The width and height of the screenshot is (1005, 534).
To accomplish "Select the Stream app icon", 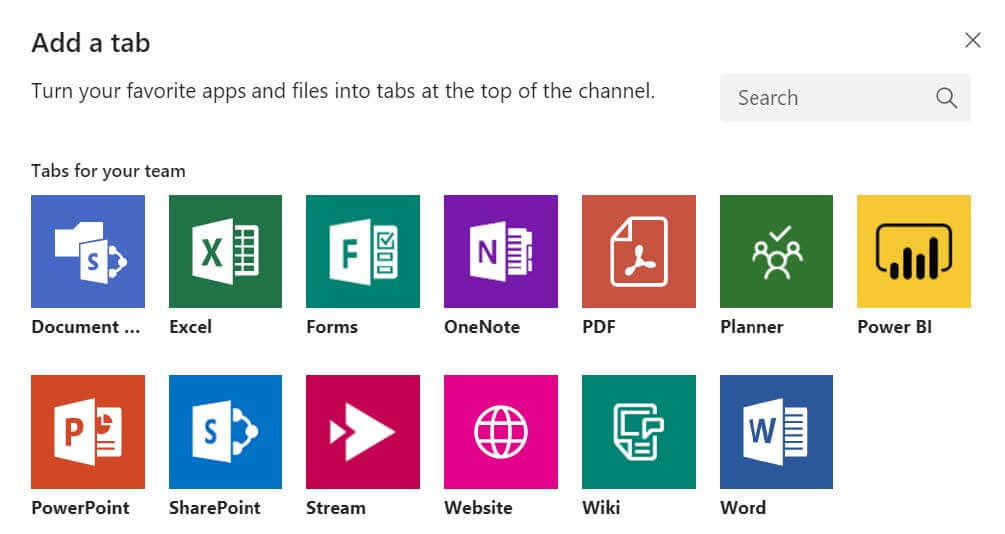I will click(x=363, y=432).
